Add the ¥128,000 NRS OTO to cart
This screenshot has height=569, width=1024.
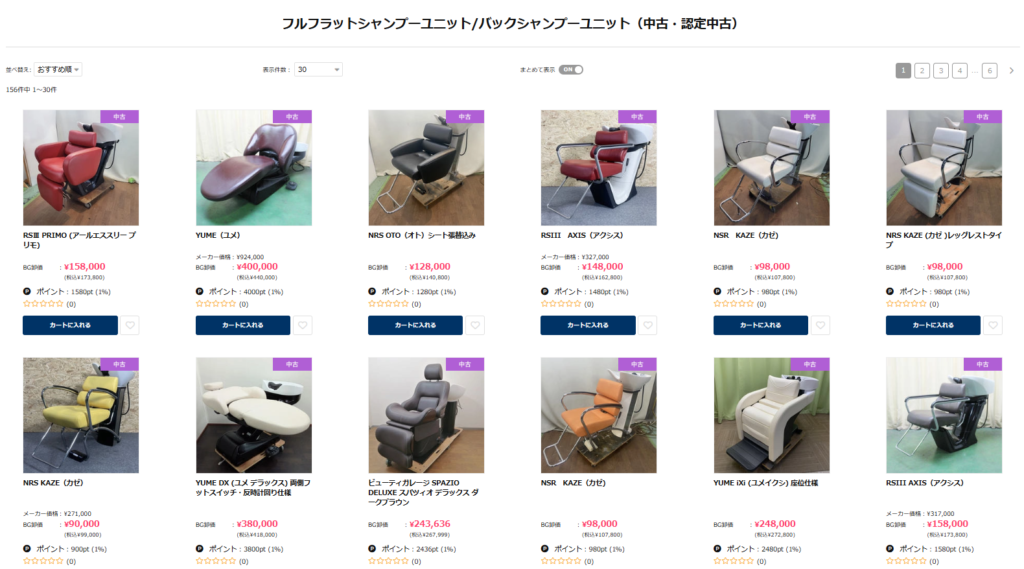(415, 325)
